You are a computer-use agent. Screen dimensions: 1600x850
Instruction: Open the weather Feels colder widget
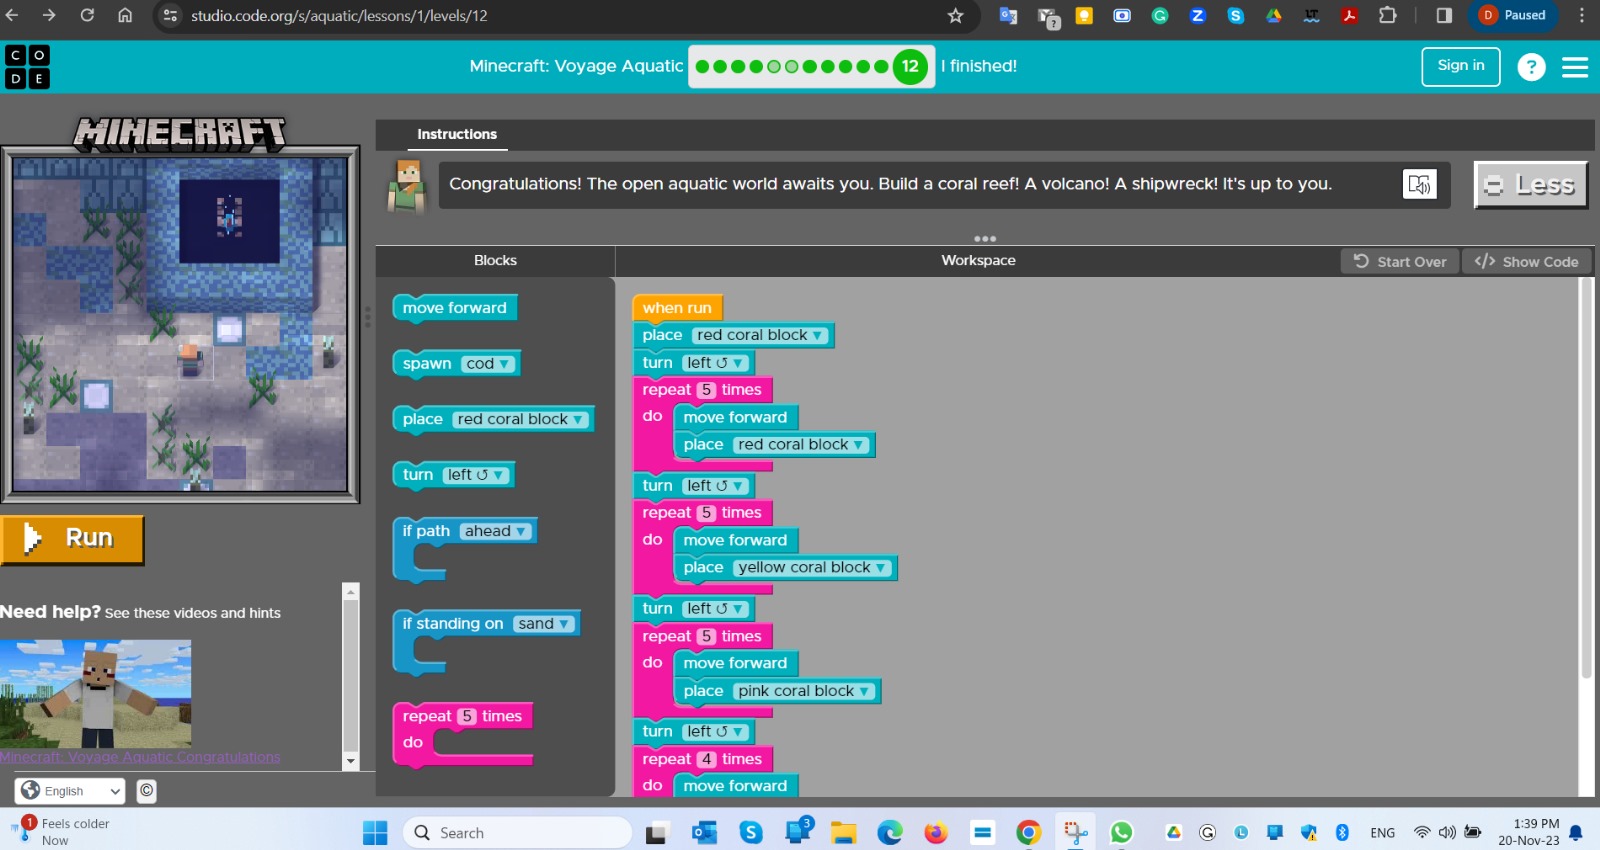coord(60,831)
